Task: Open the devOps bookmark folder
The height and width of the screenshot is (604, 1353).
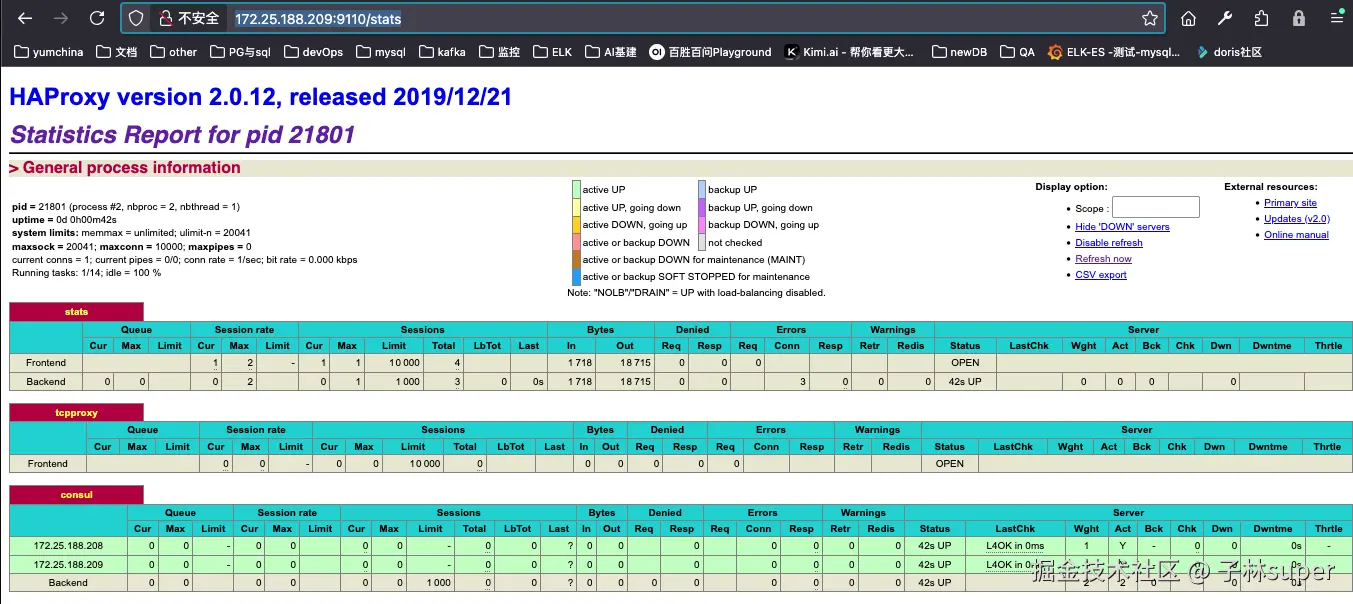Action: [x=313, y=52]
